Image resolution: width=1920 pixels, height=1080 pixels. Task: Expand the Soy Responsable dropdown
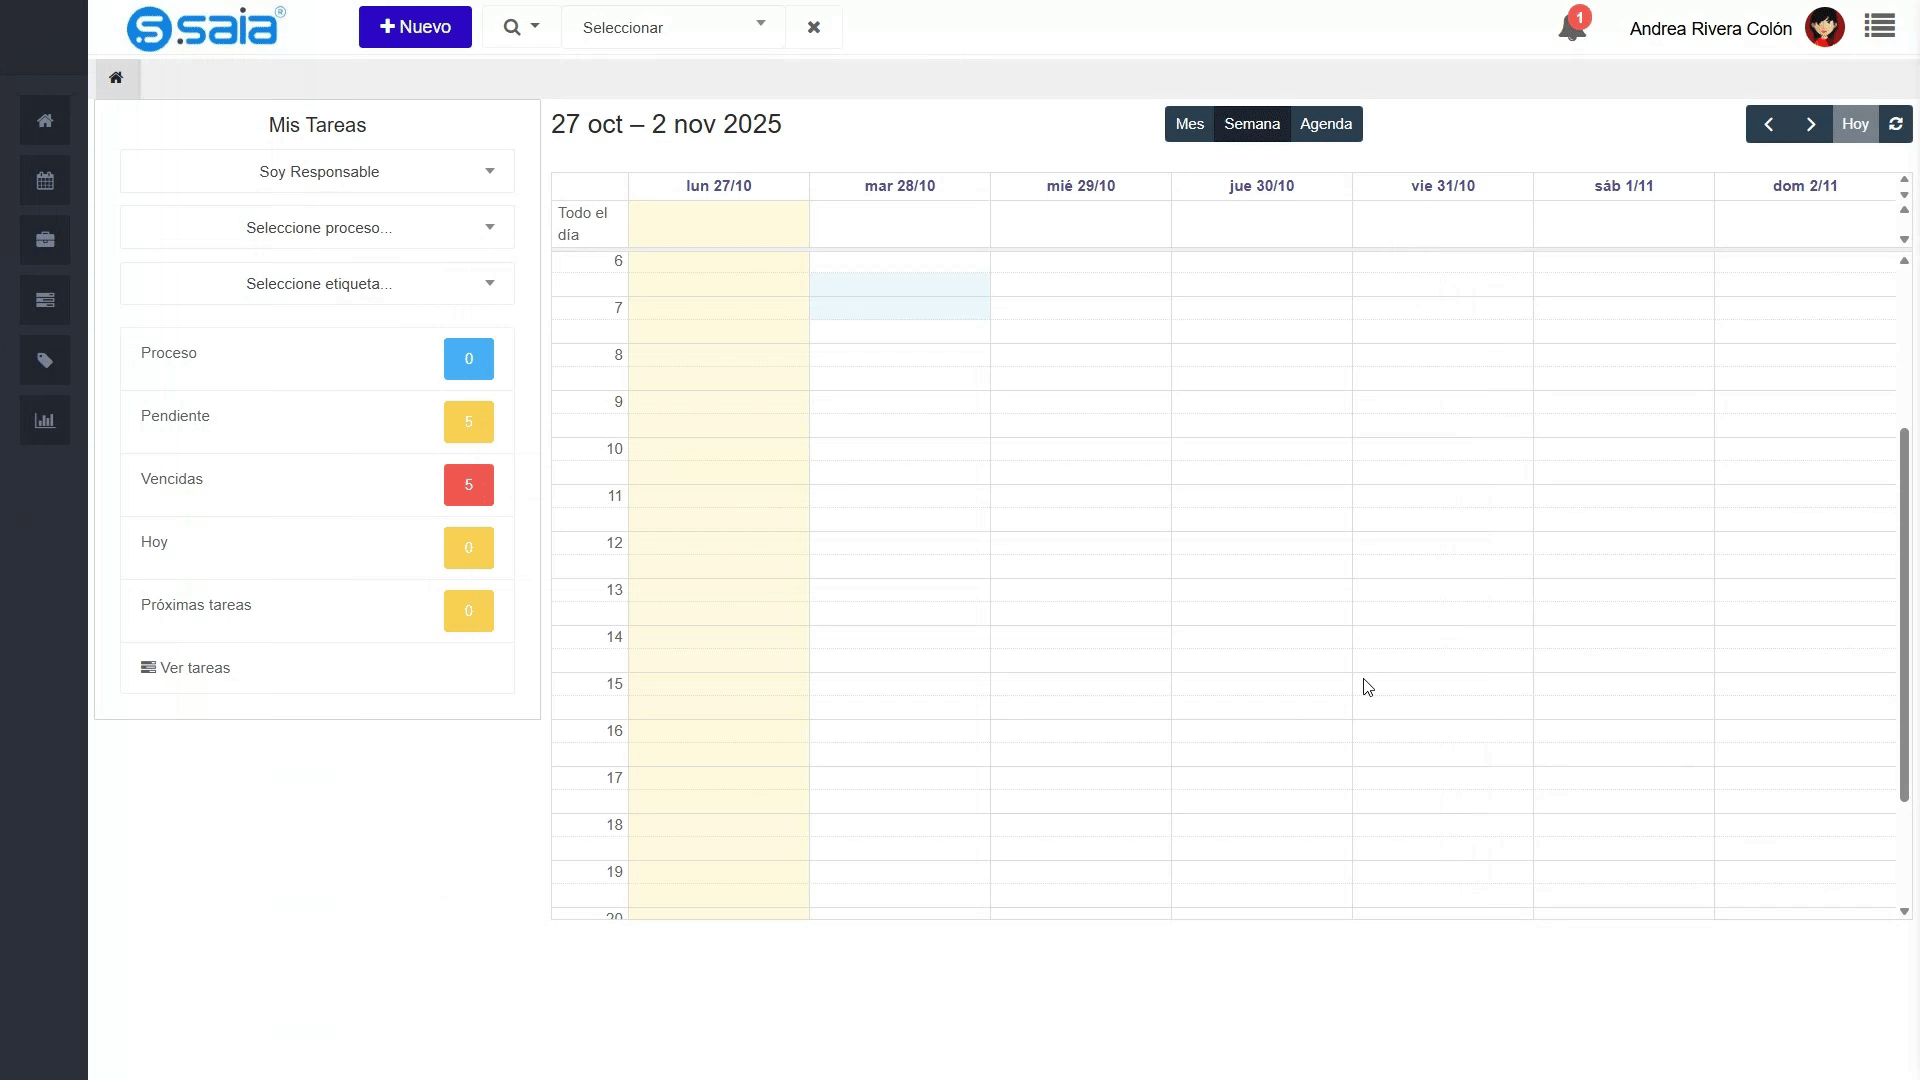(x=318, y=172)
